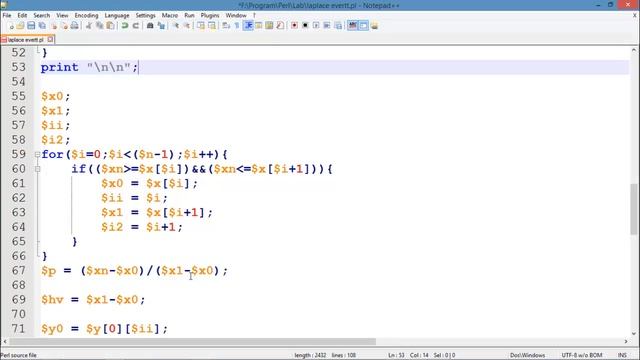Open the ? help menu
Screen dimensions: 640x360
pyautogui.click(x=254, y=15)
